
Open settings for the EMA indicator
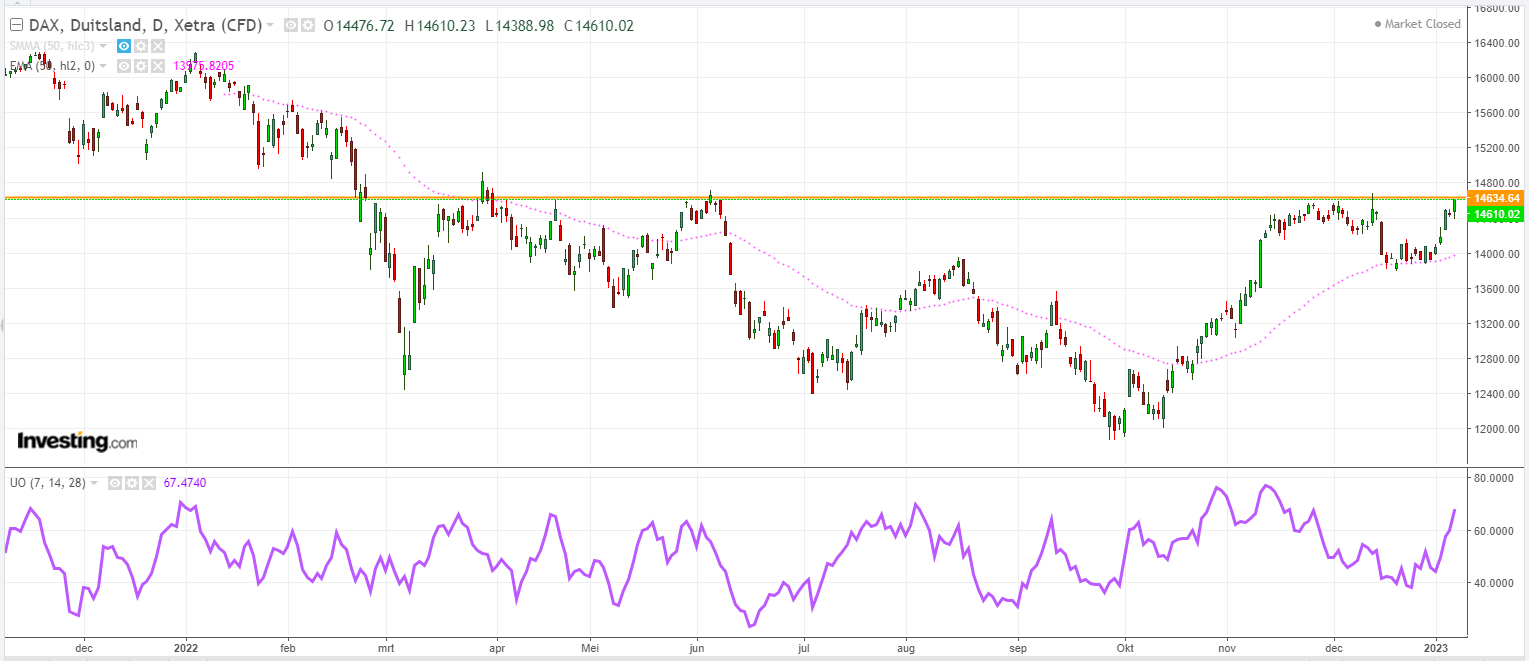(141, 66)
